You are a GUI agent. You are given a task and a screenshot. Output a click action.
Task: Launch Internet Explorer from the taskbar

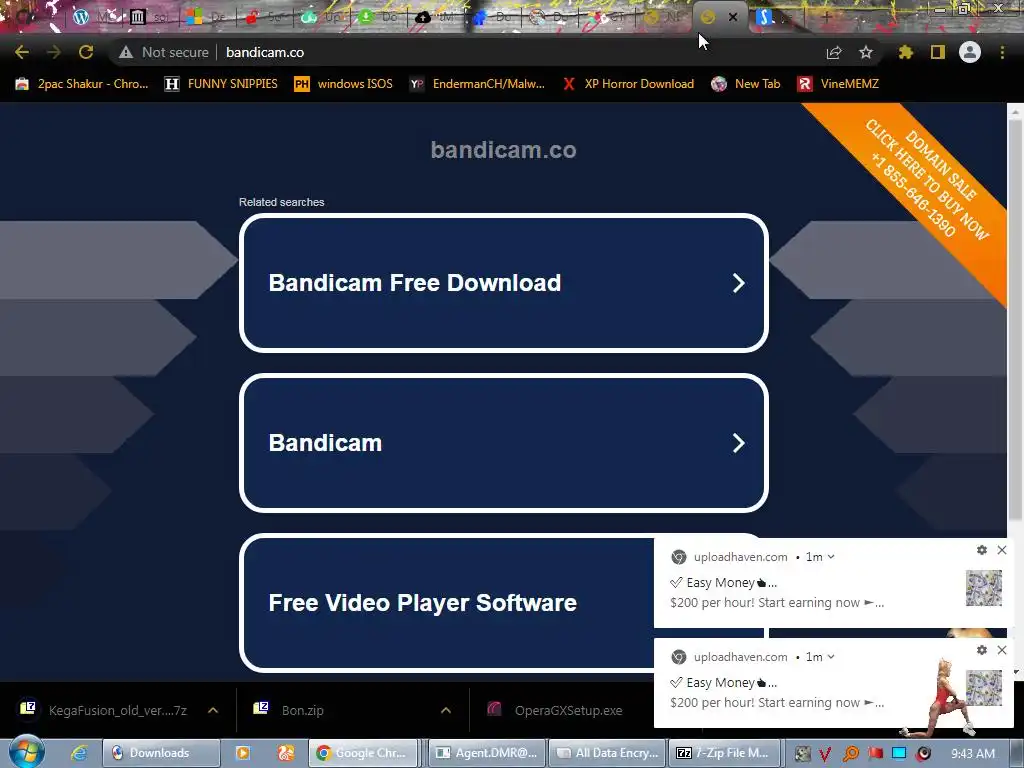click(80, 753)
